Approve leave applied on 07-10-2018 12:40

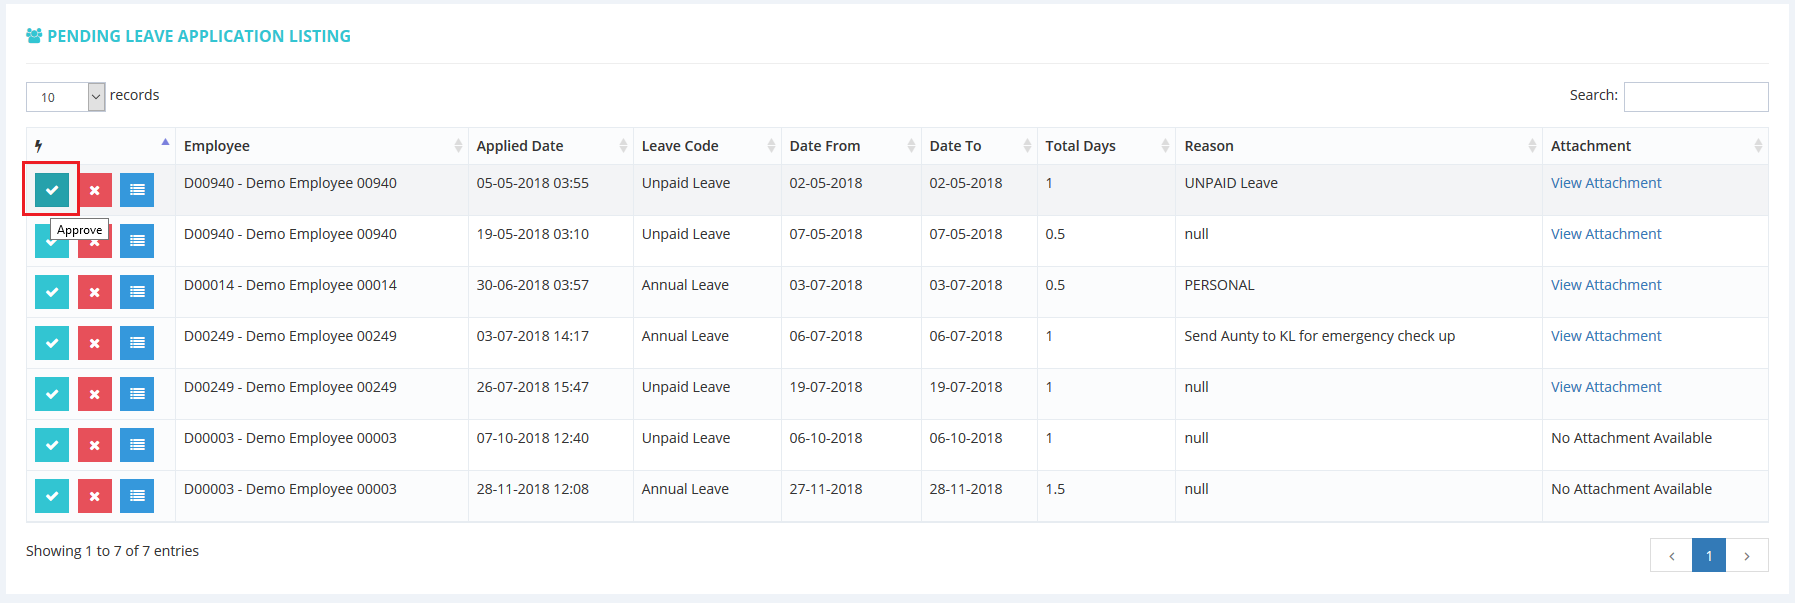click(52, 445)
